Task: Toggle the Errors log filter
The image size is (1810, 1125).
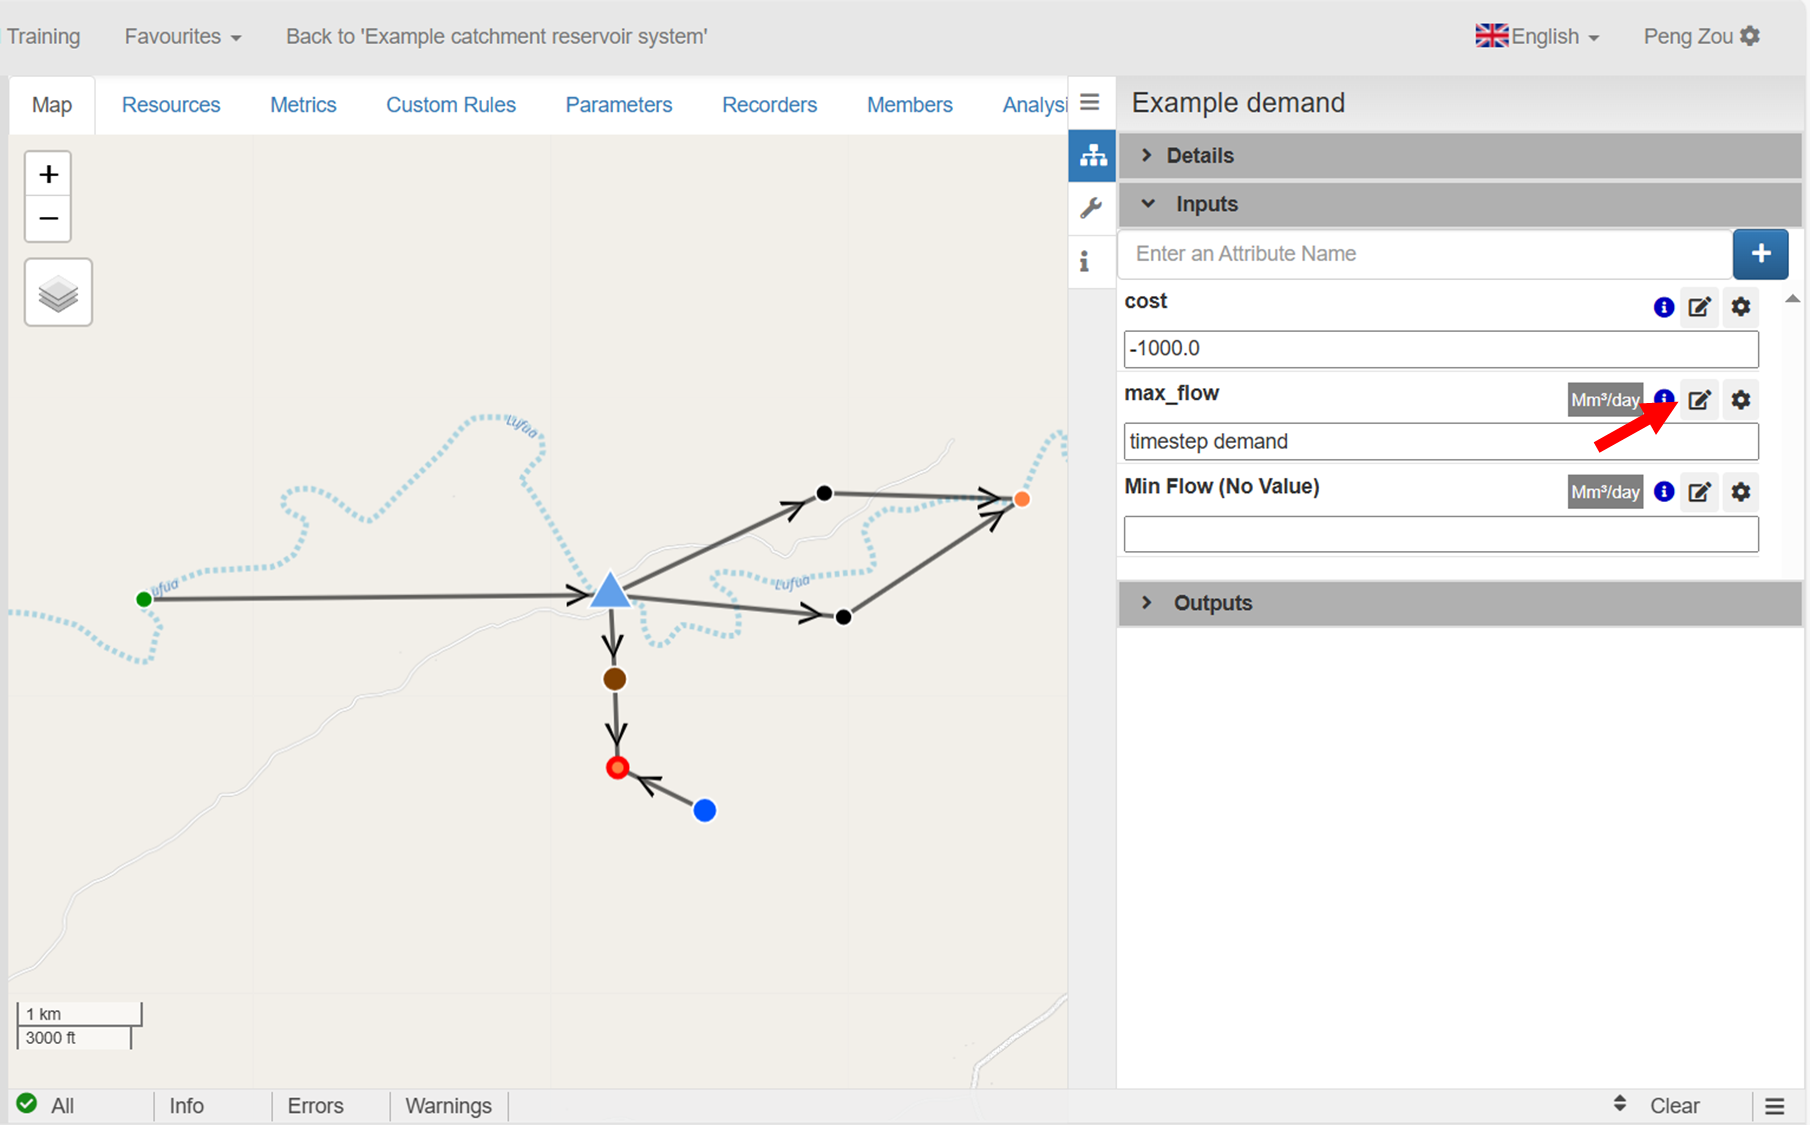Action: (x=315, y=1106)
